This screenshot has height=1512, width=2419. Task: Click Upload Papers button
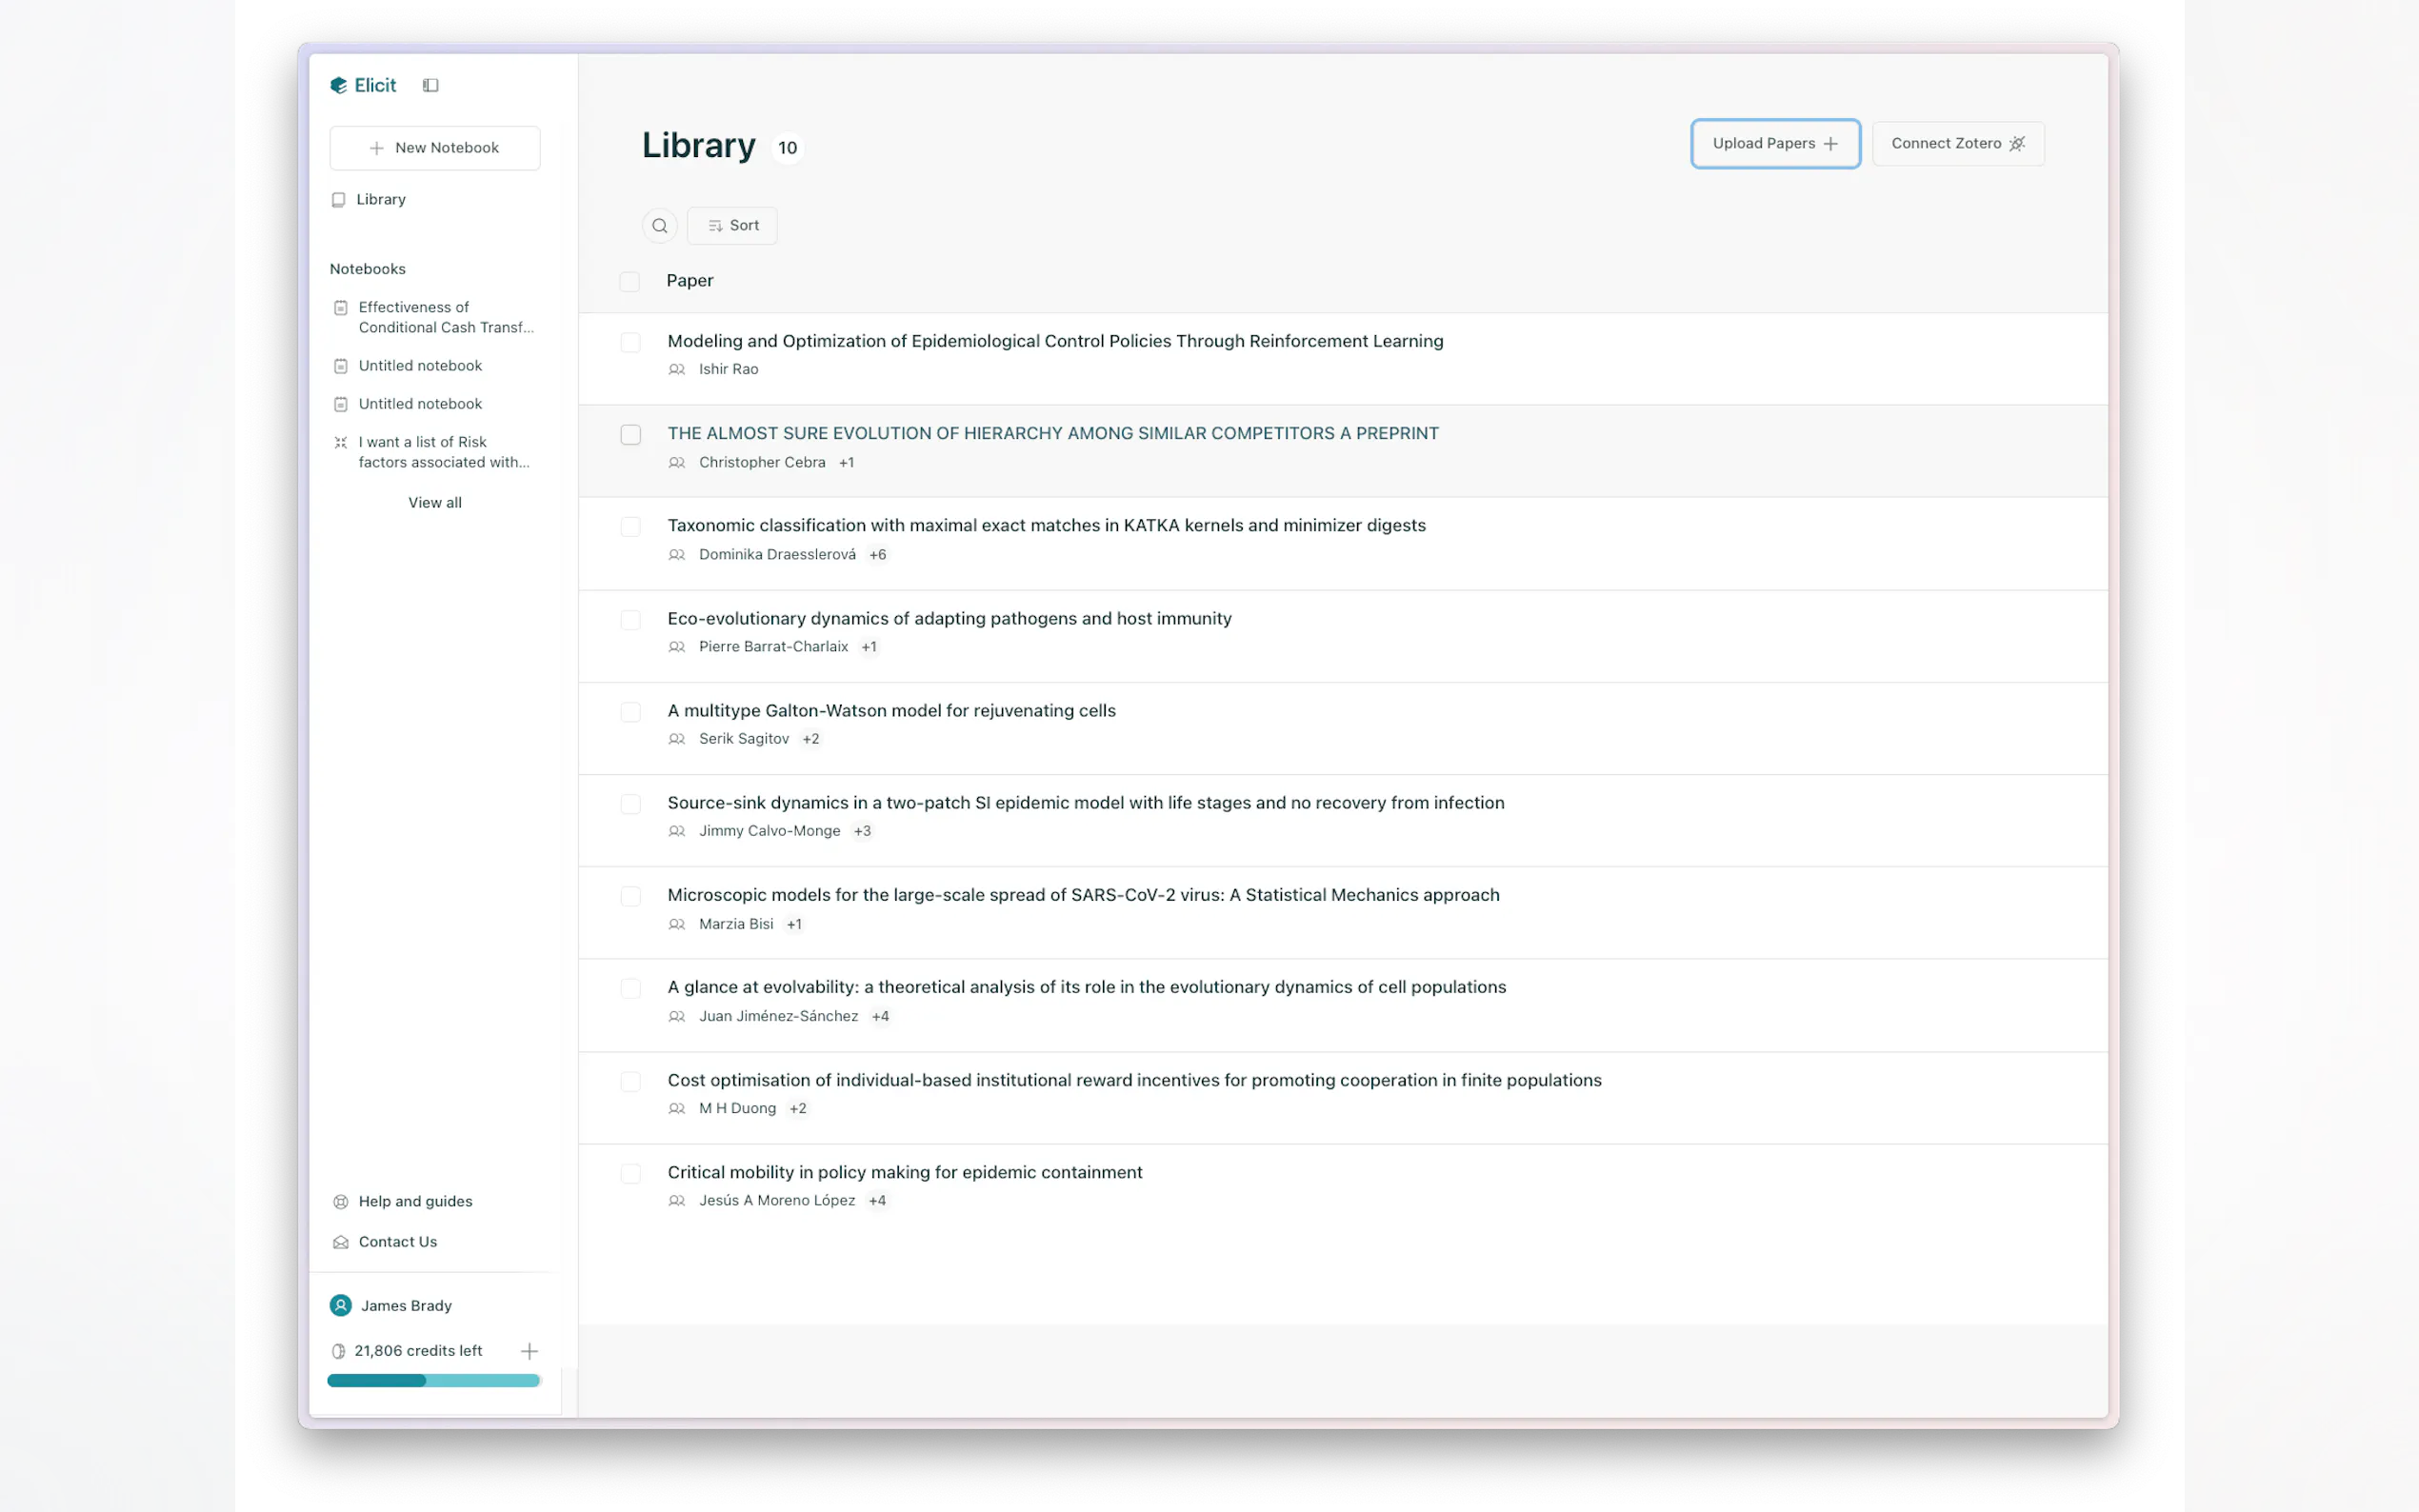tap(1774, 144)
